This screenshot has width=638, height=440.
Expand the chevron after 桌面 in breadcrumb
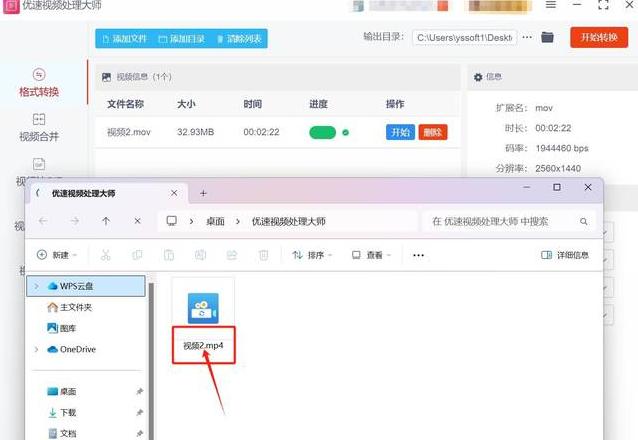click(238, 221)
